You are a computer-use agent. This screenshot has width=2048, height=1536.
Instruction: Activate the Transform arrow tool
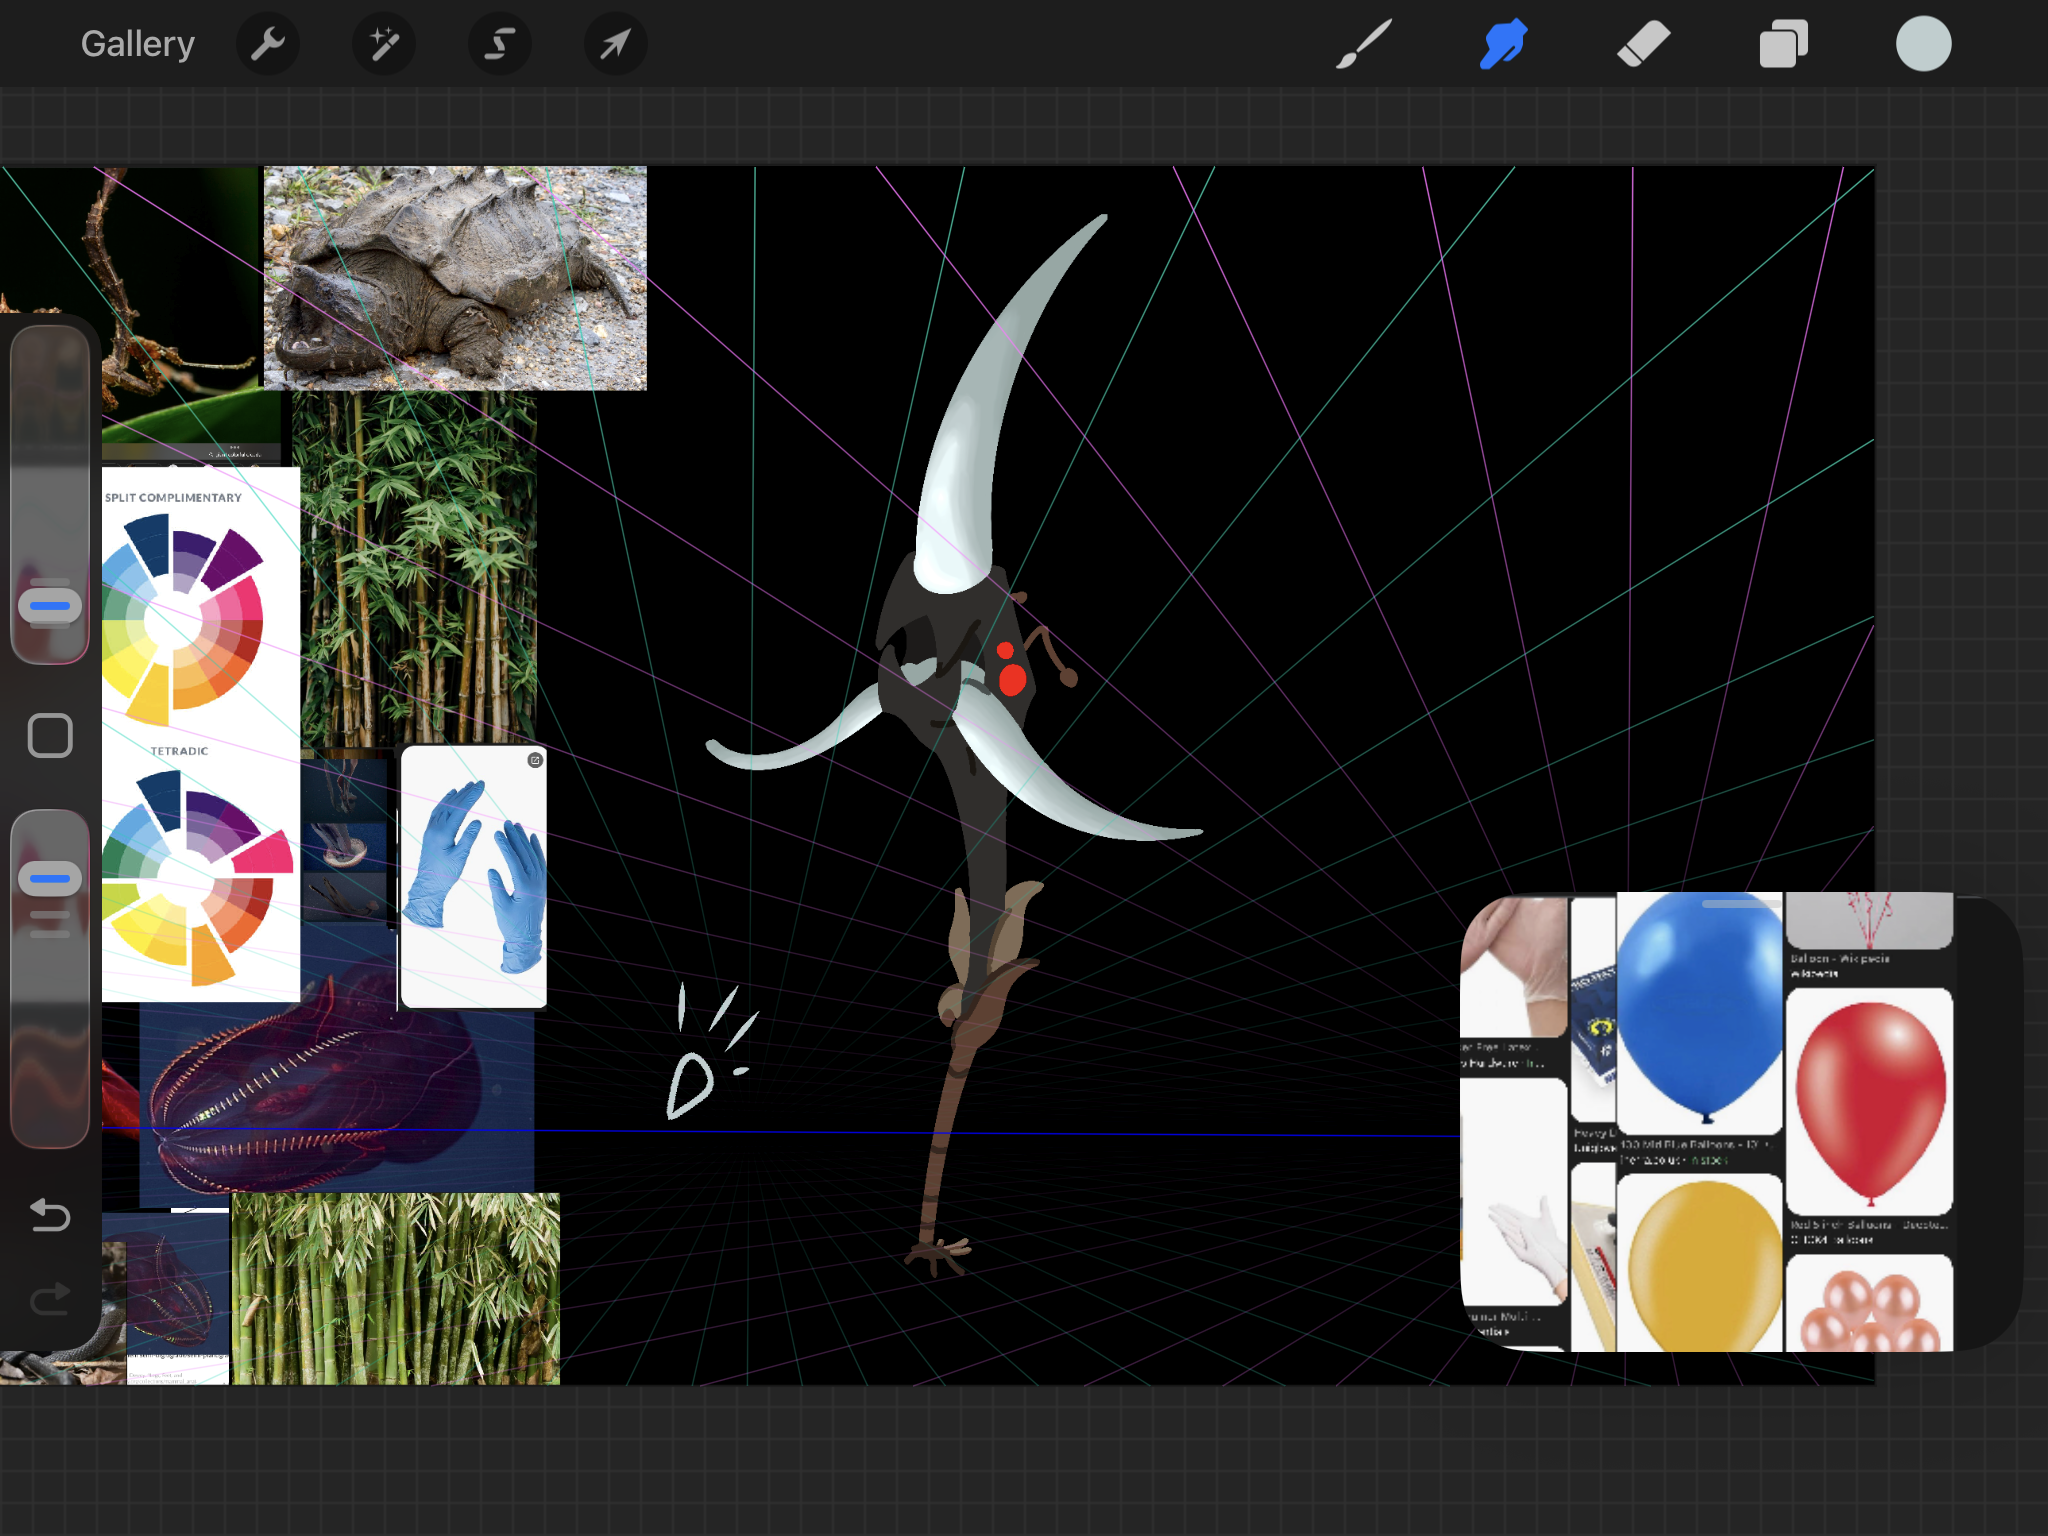(616, 44)
